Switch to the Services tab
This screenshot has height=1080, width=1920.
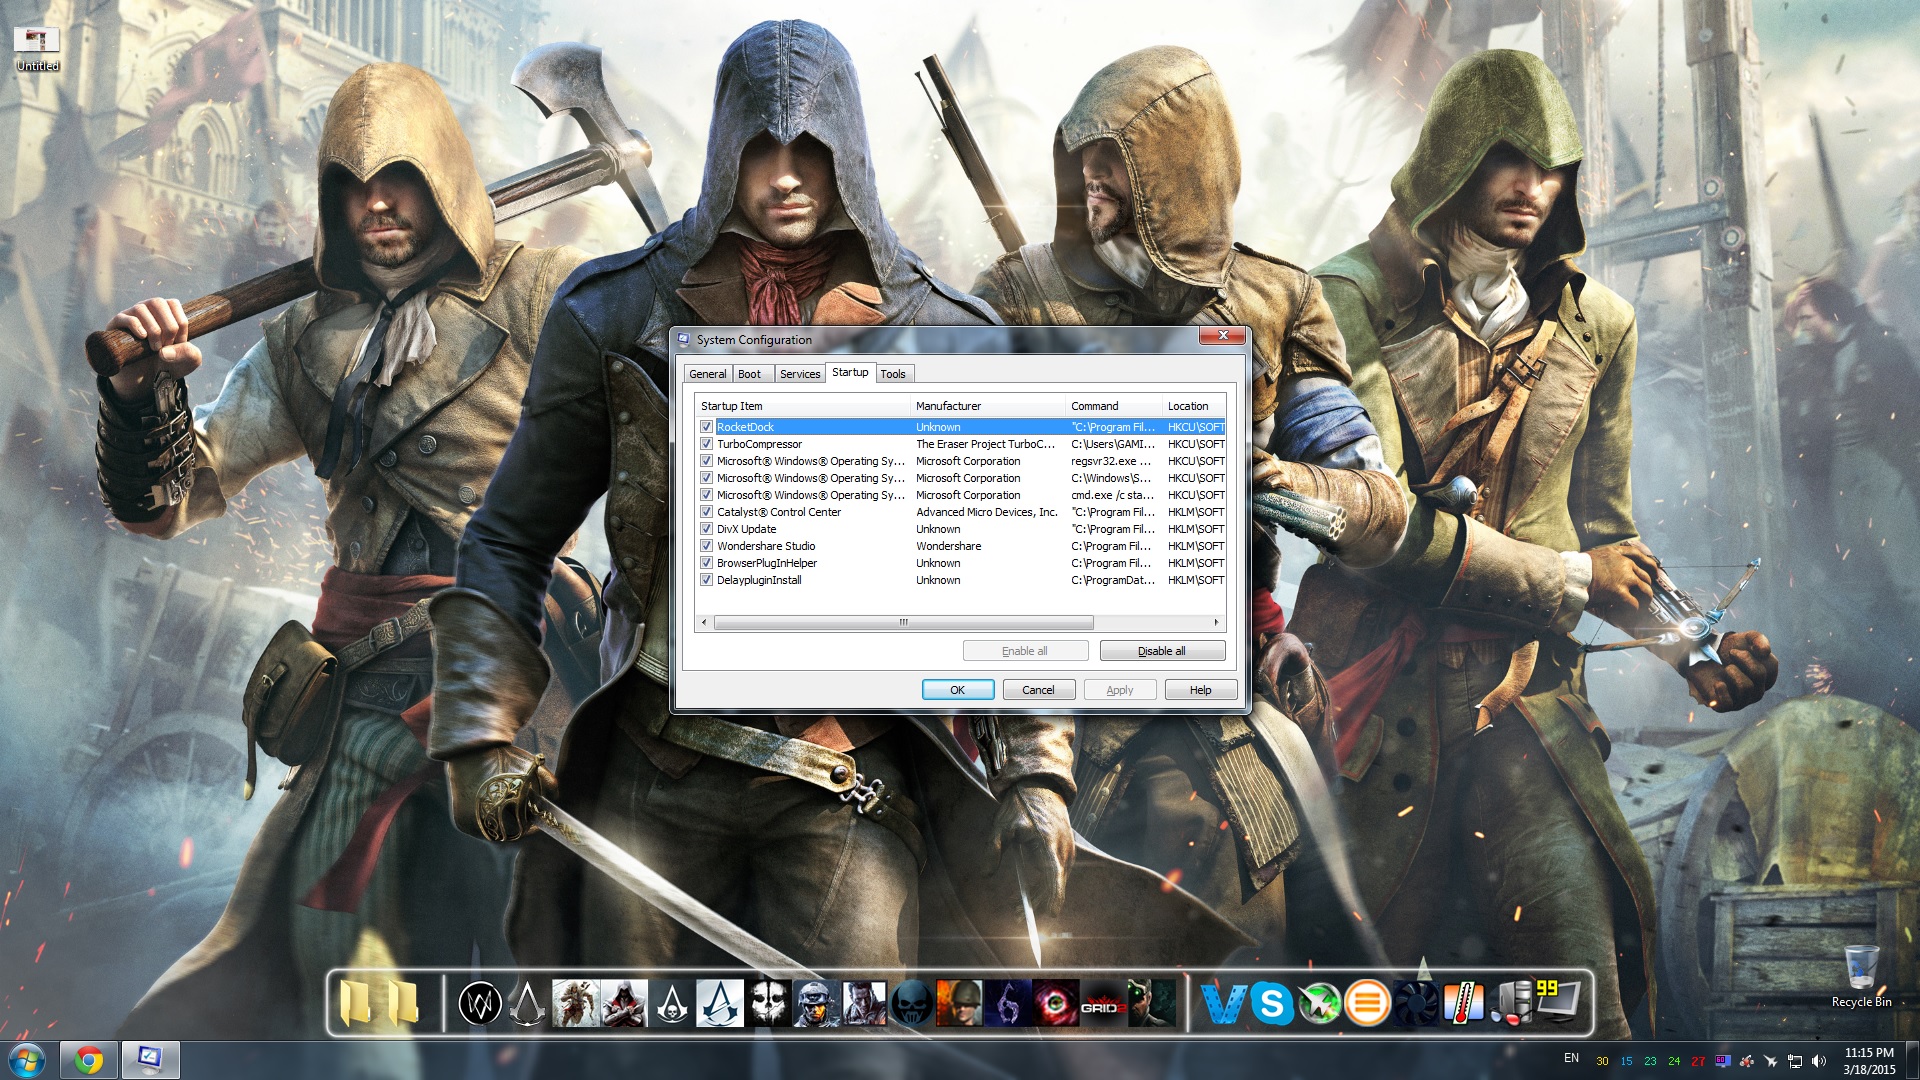click(x=799, y=374)
